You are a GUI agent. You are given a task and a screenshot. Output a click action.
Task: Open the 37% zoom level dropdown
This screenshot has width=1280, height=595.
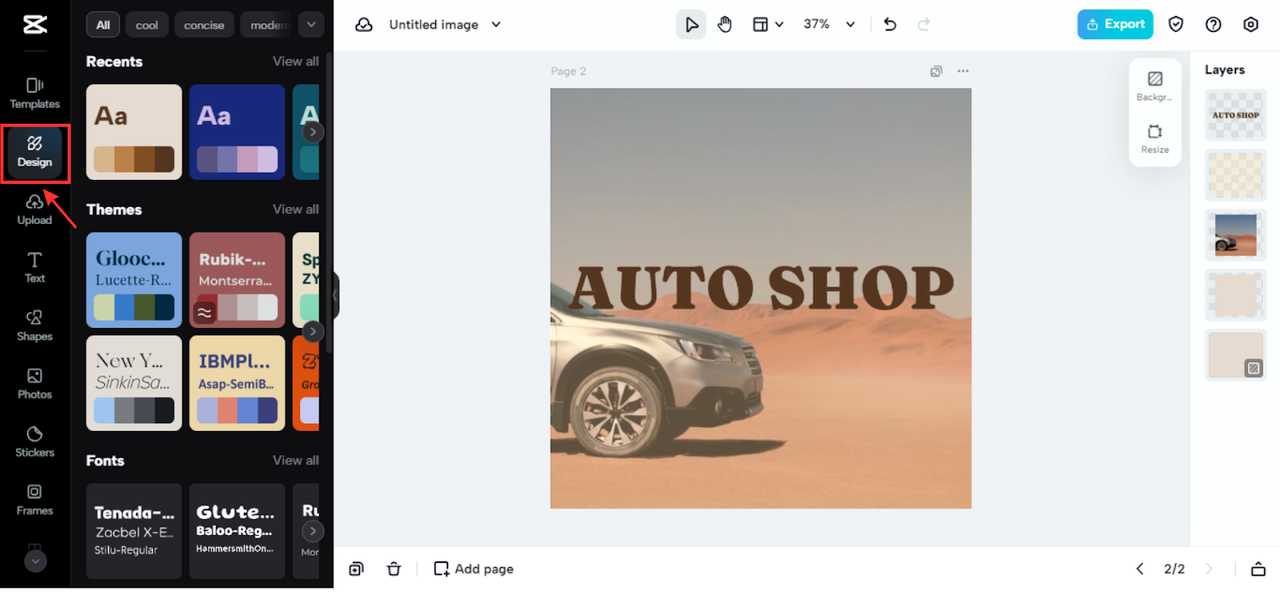[x=830, y=25]
